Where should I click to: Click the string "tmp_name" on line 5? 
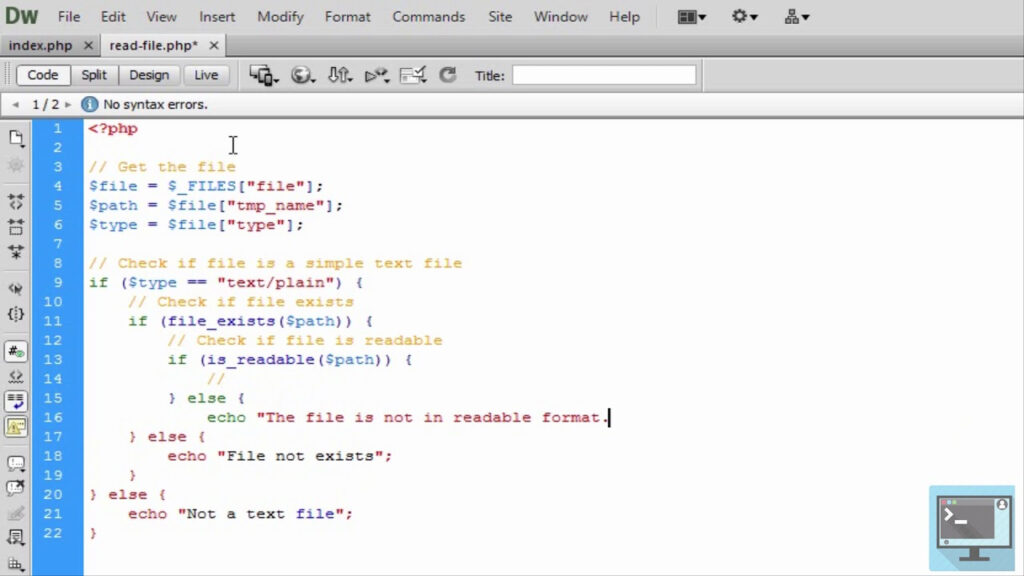point(276,206)
